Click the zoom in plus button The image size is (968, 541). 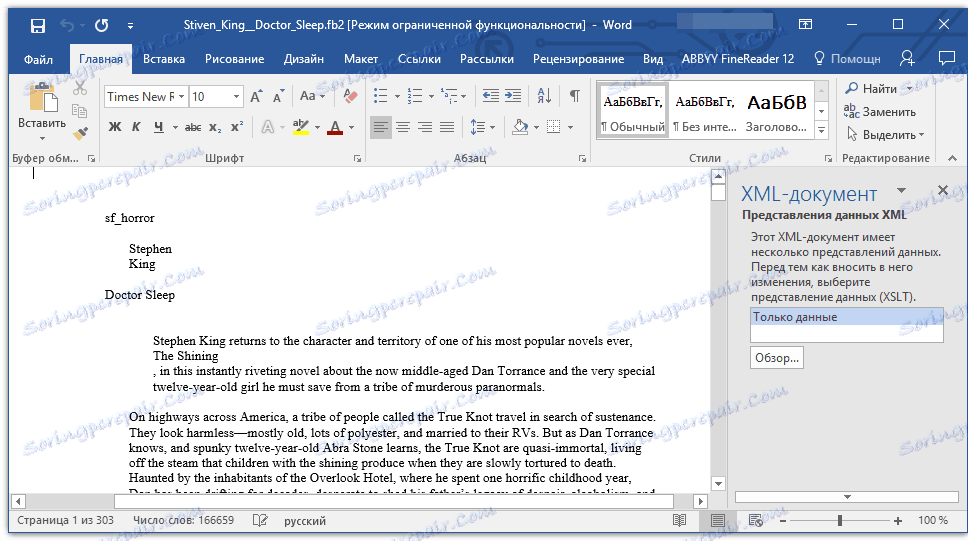pyautogui.click(x=898, y=521)
